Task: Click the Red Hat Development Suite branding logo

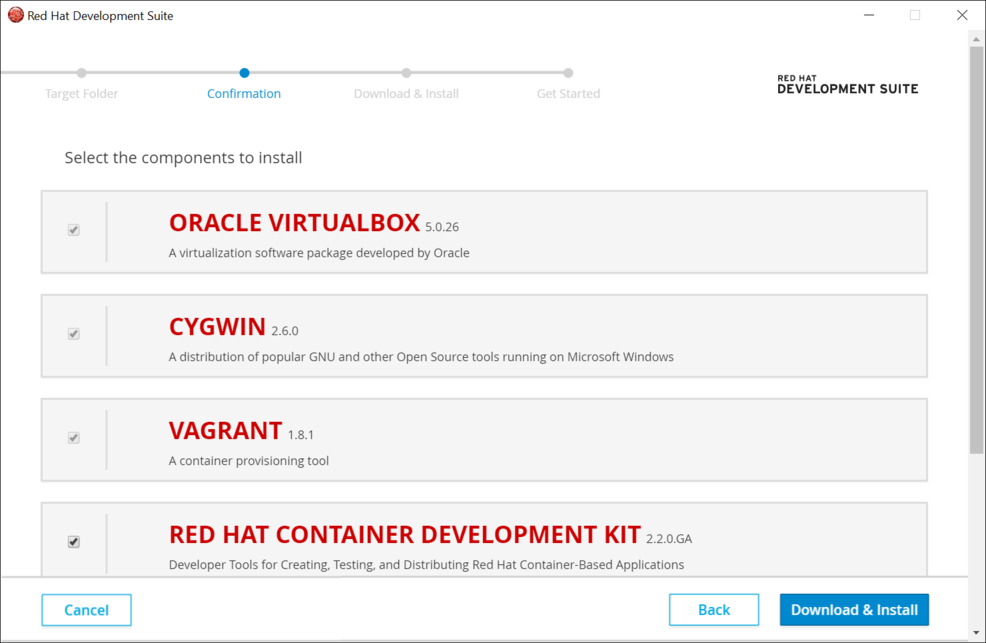Action: tap(847, 84)
